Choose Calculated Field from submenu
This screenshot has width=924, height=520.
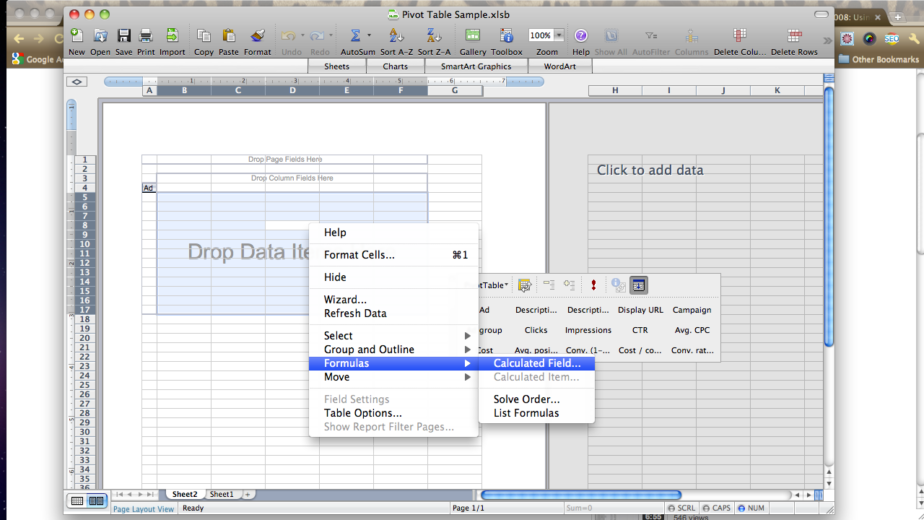coord(537,363)
